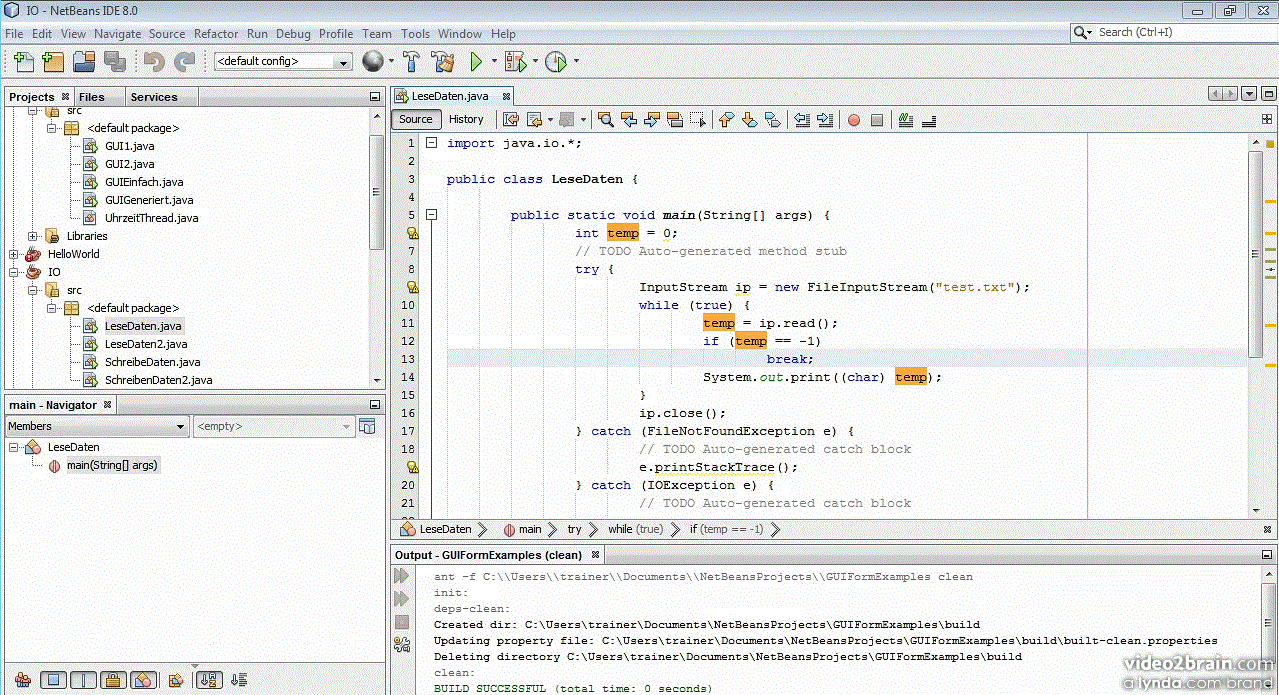Collapse the IO project node
The height and width of the screenshot is (695, 1279).
(x=15, y=272)
